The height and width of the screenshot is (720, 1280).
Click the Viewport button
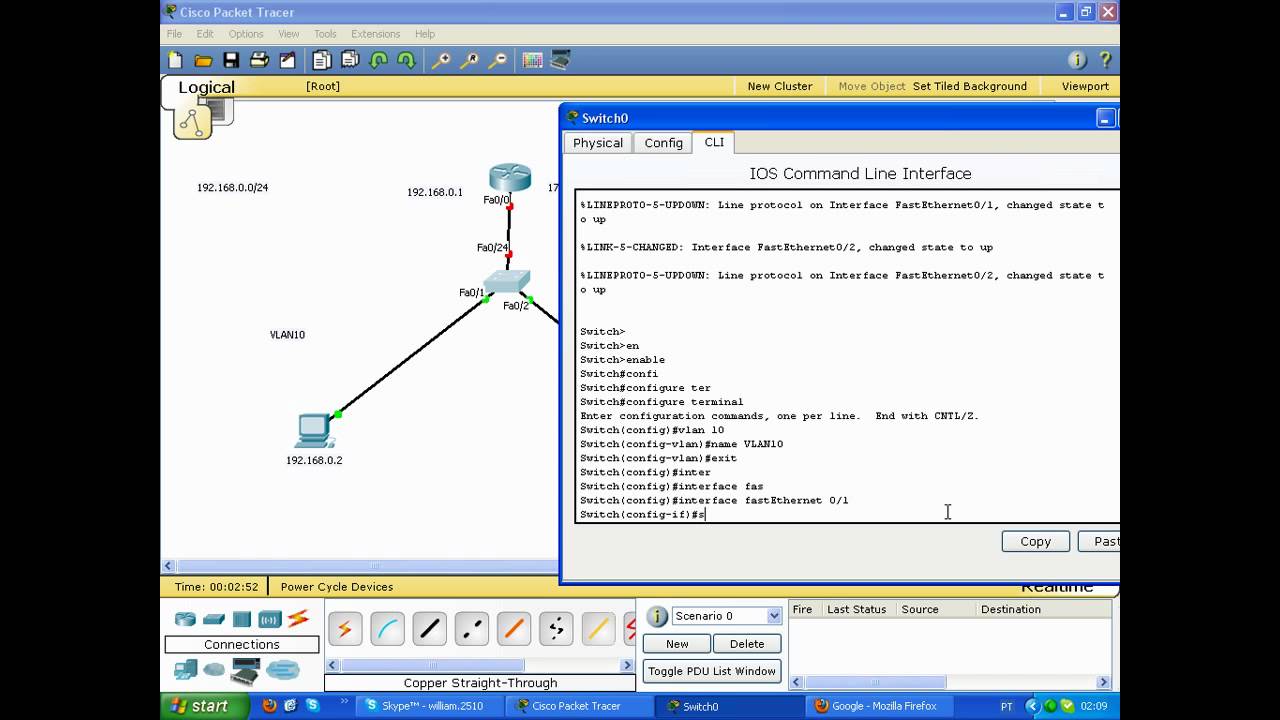coord(1085,86)
